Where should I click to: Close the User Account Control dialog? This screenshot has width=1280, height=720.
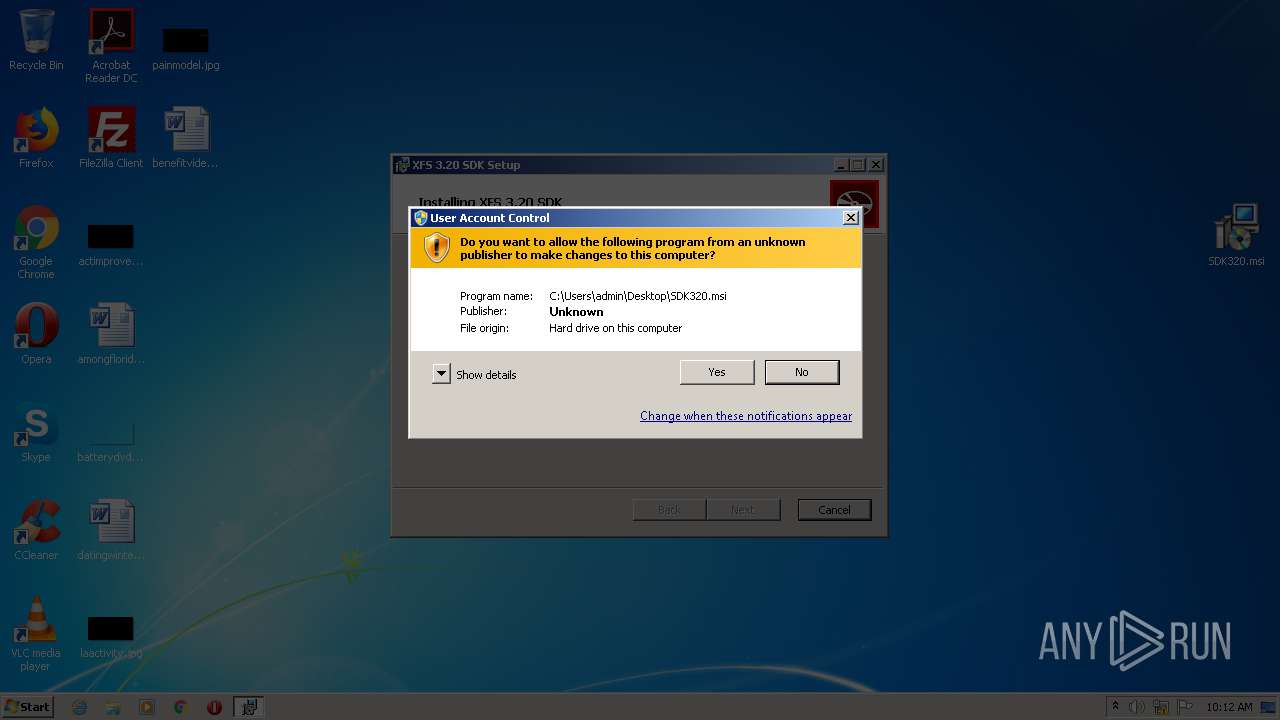point(850,217)
